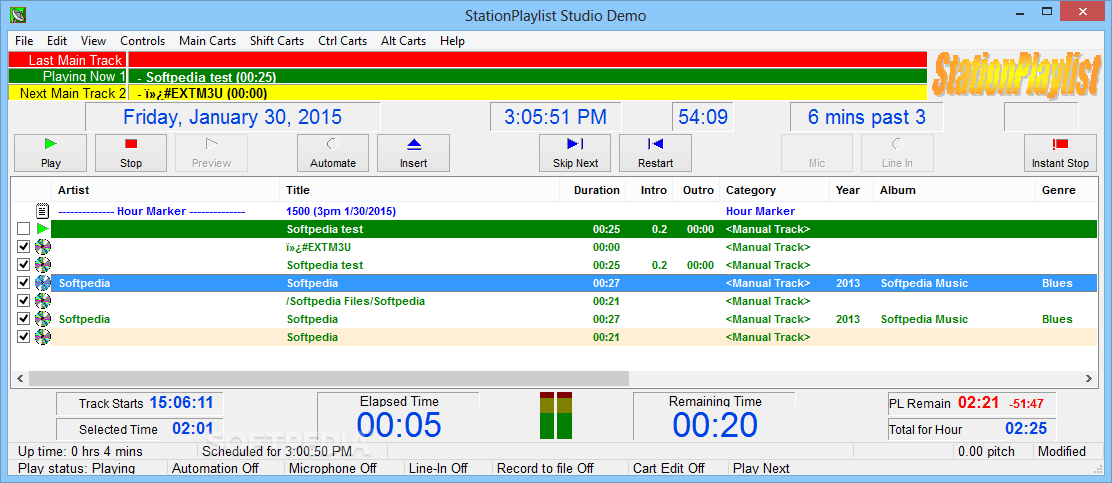Toggle the Automate button

(x=333, y=152)
